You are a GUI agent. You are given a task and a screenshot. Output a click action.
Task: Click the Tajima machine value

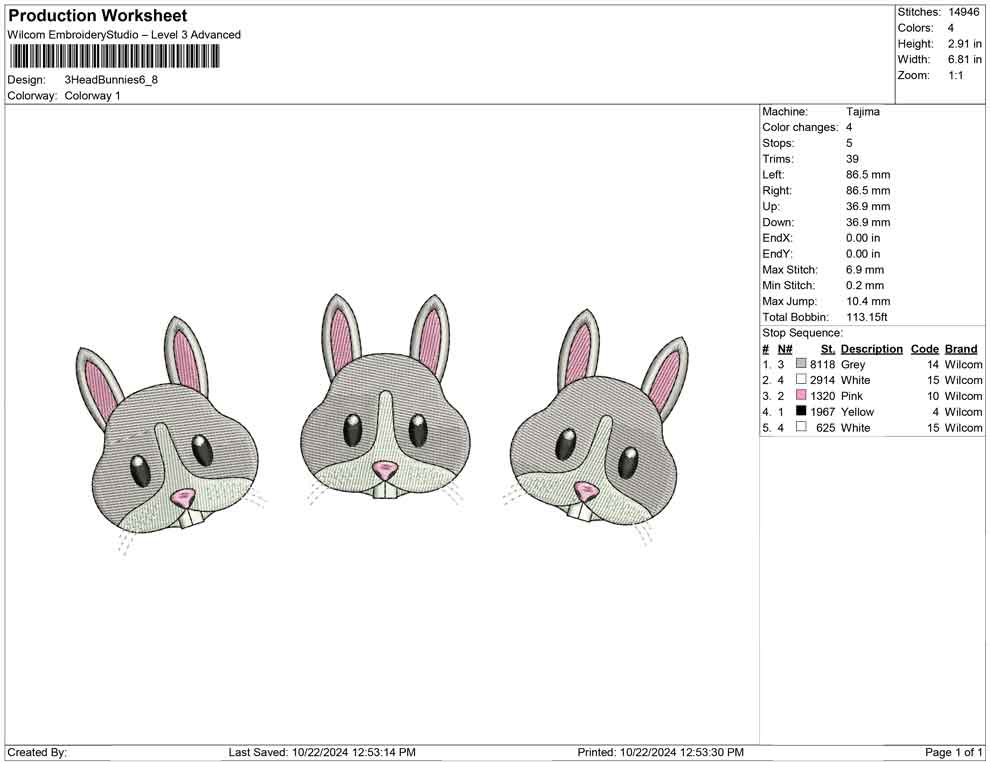[x=863, y=112]
